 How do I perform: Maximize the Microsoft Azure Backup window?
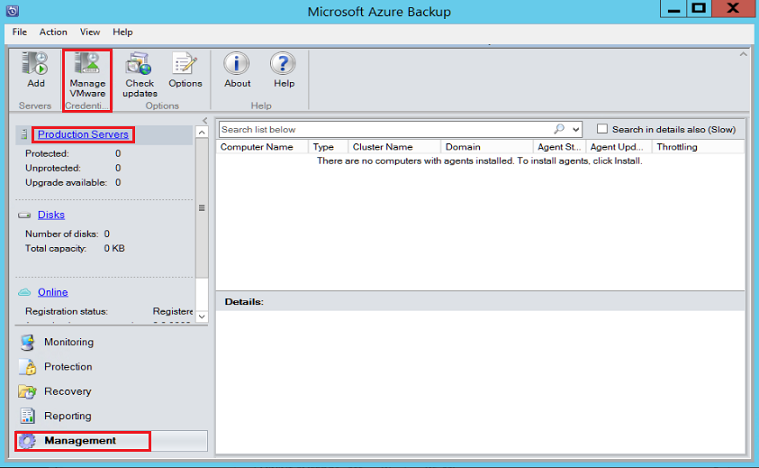(698, 9)
